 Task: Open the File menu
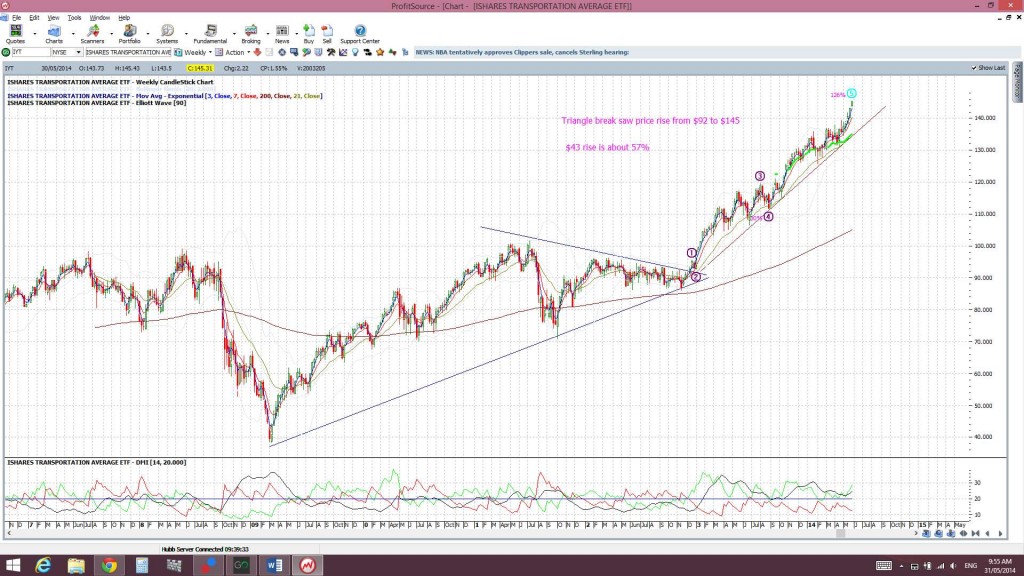click(16, 18)
